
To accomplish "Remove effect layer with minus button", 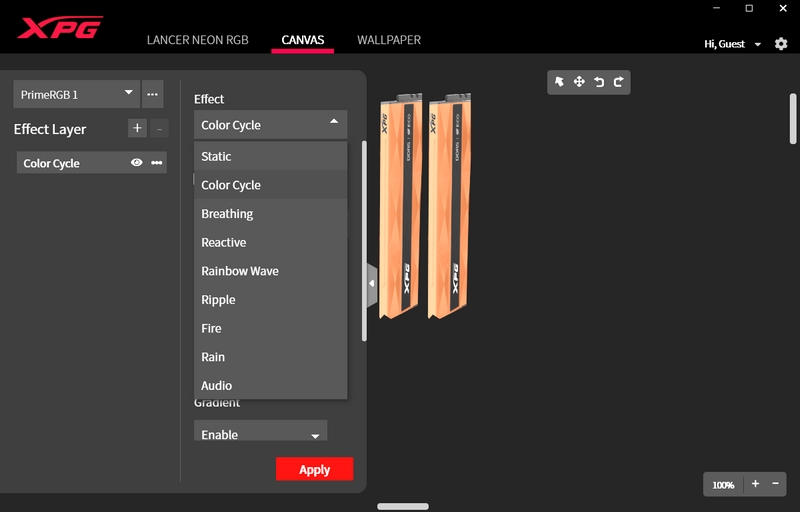I will (x=160, y=128).
